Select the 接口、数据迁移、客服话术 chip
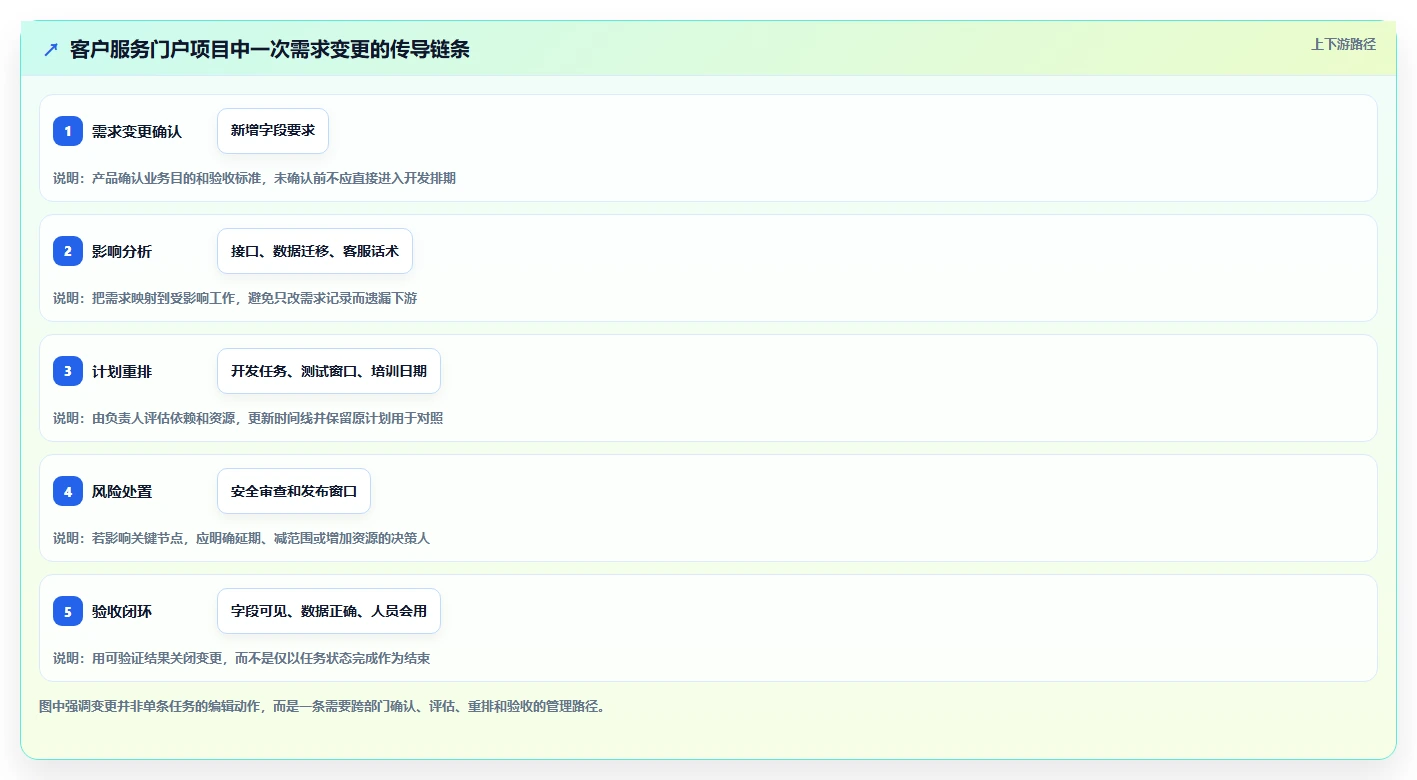The width and height of the screenshot is (1417, 780). point(315,251)
